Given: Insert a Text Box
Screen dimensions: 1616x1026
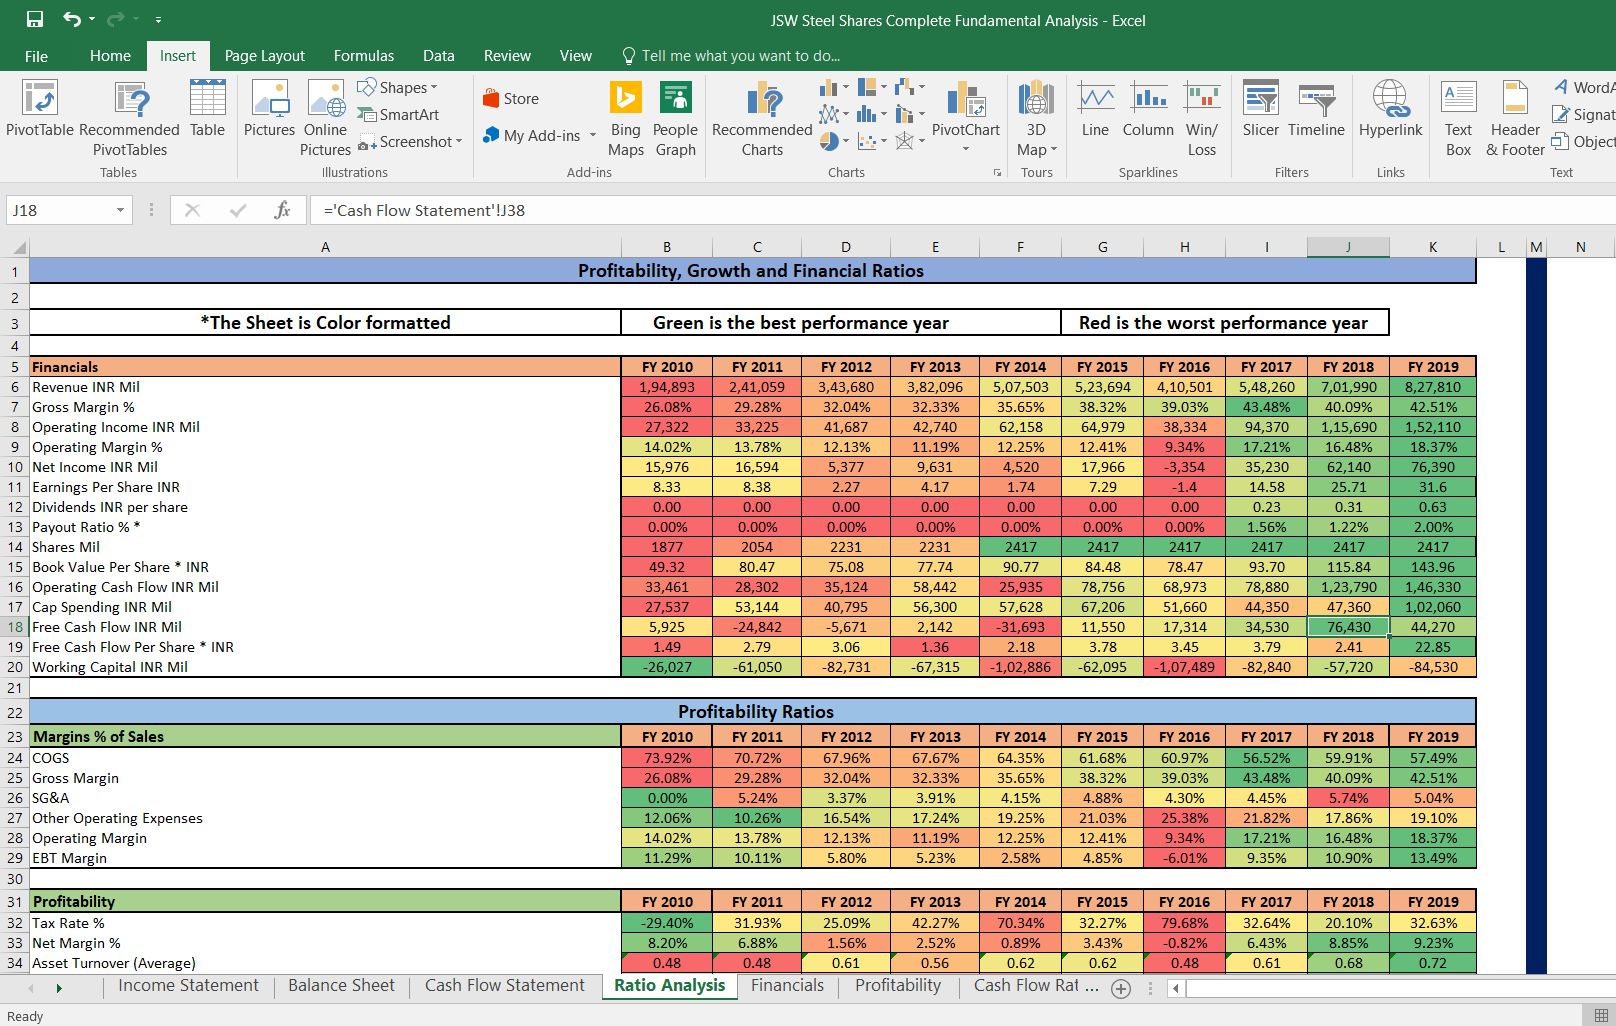Looking at the screenshot, I should [1459, 119].
